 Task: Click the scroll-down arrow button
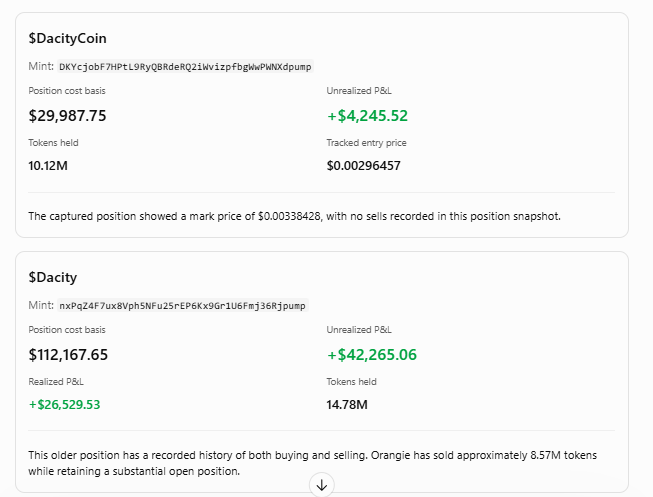(322, 485)
